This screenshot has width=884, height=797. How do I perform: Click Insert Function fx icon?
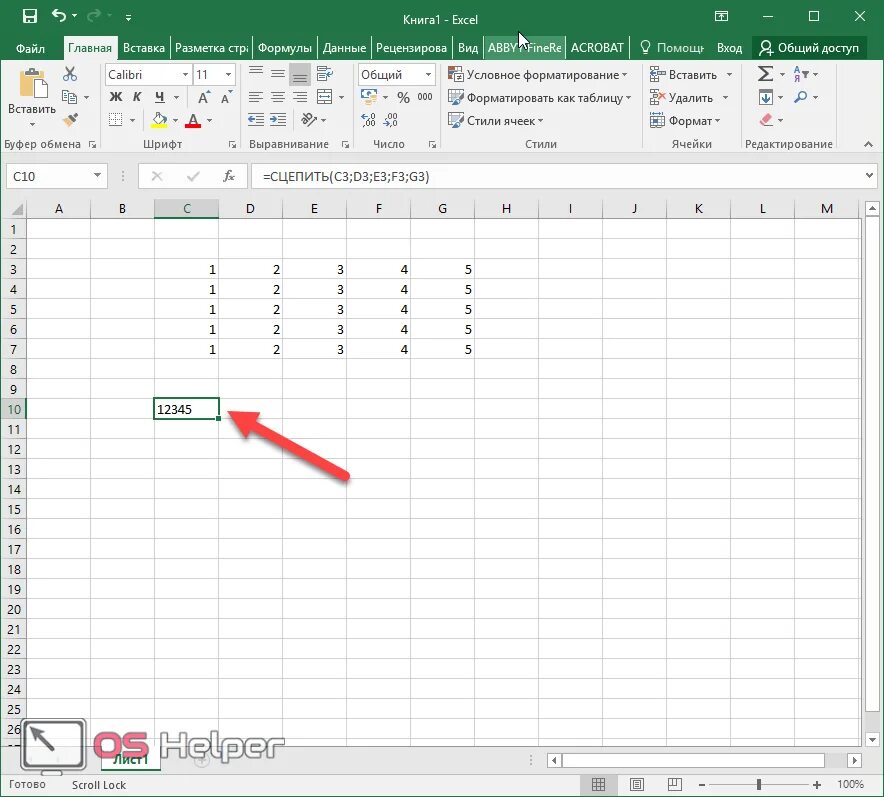[228, 176]
